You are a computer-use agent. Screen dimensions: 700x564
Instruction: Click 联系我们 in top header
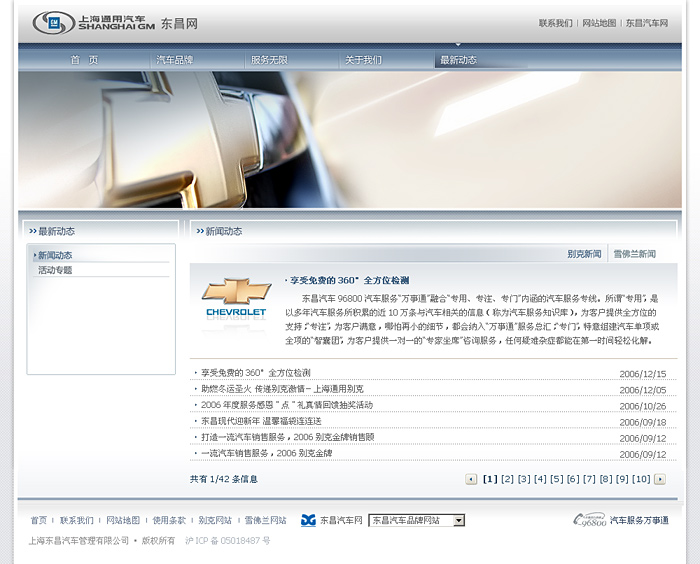pyautogui.click(x=555, y=23)
